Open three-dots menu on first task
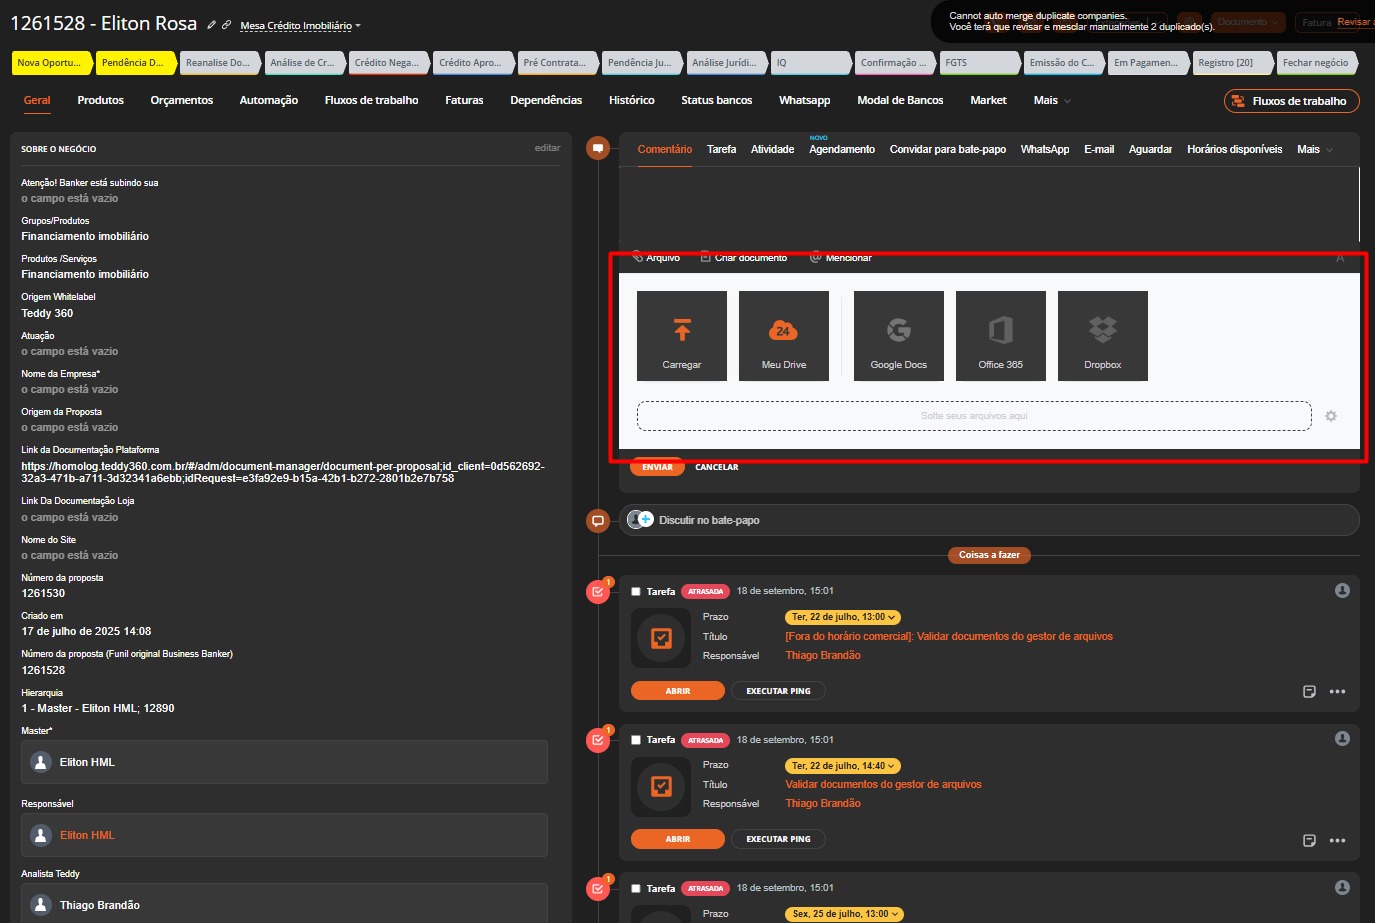This screenshot has width=1375, height=923. (1337, 691)
